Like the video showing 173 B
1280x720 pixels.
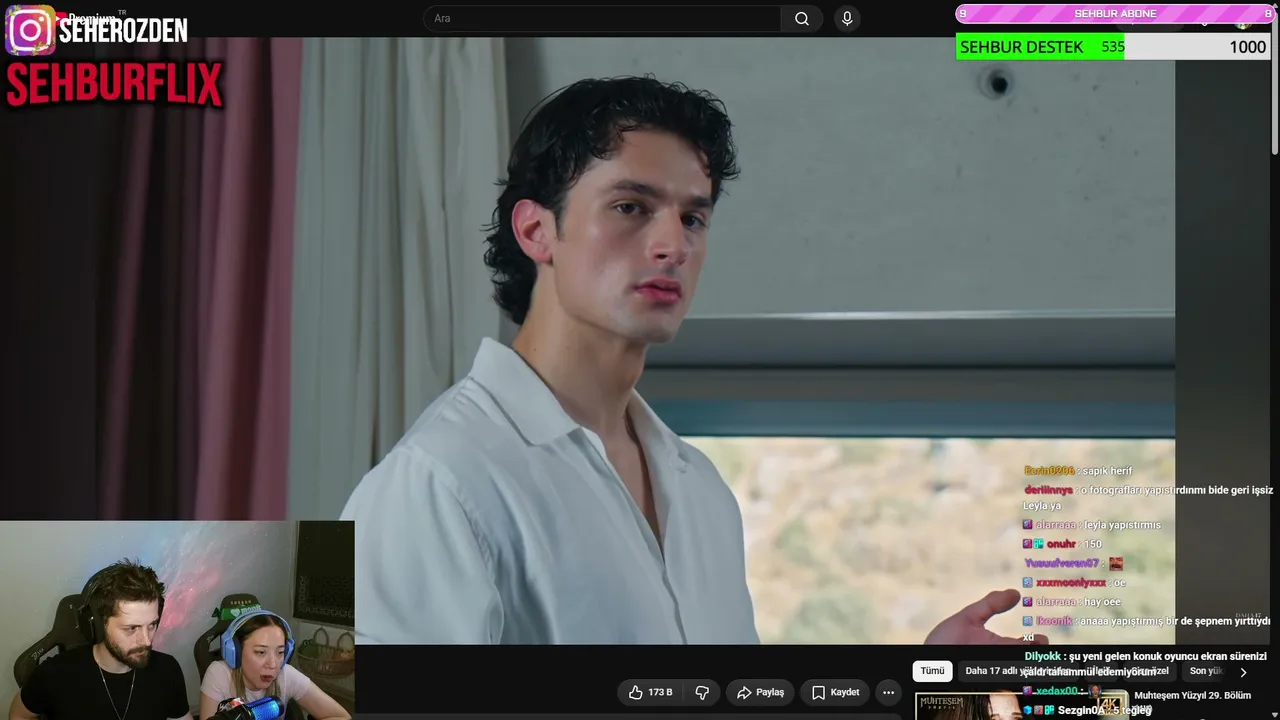[x=650, y=692]
